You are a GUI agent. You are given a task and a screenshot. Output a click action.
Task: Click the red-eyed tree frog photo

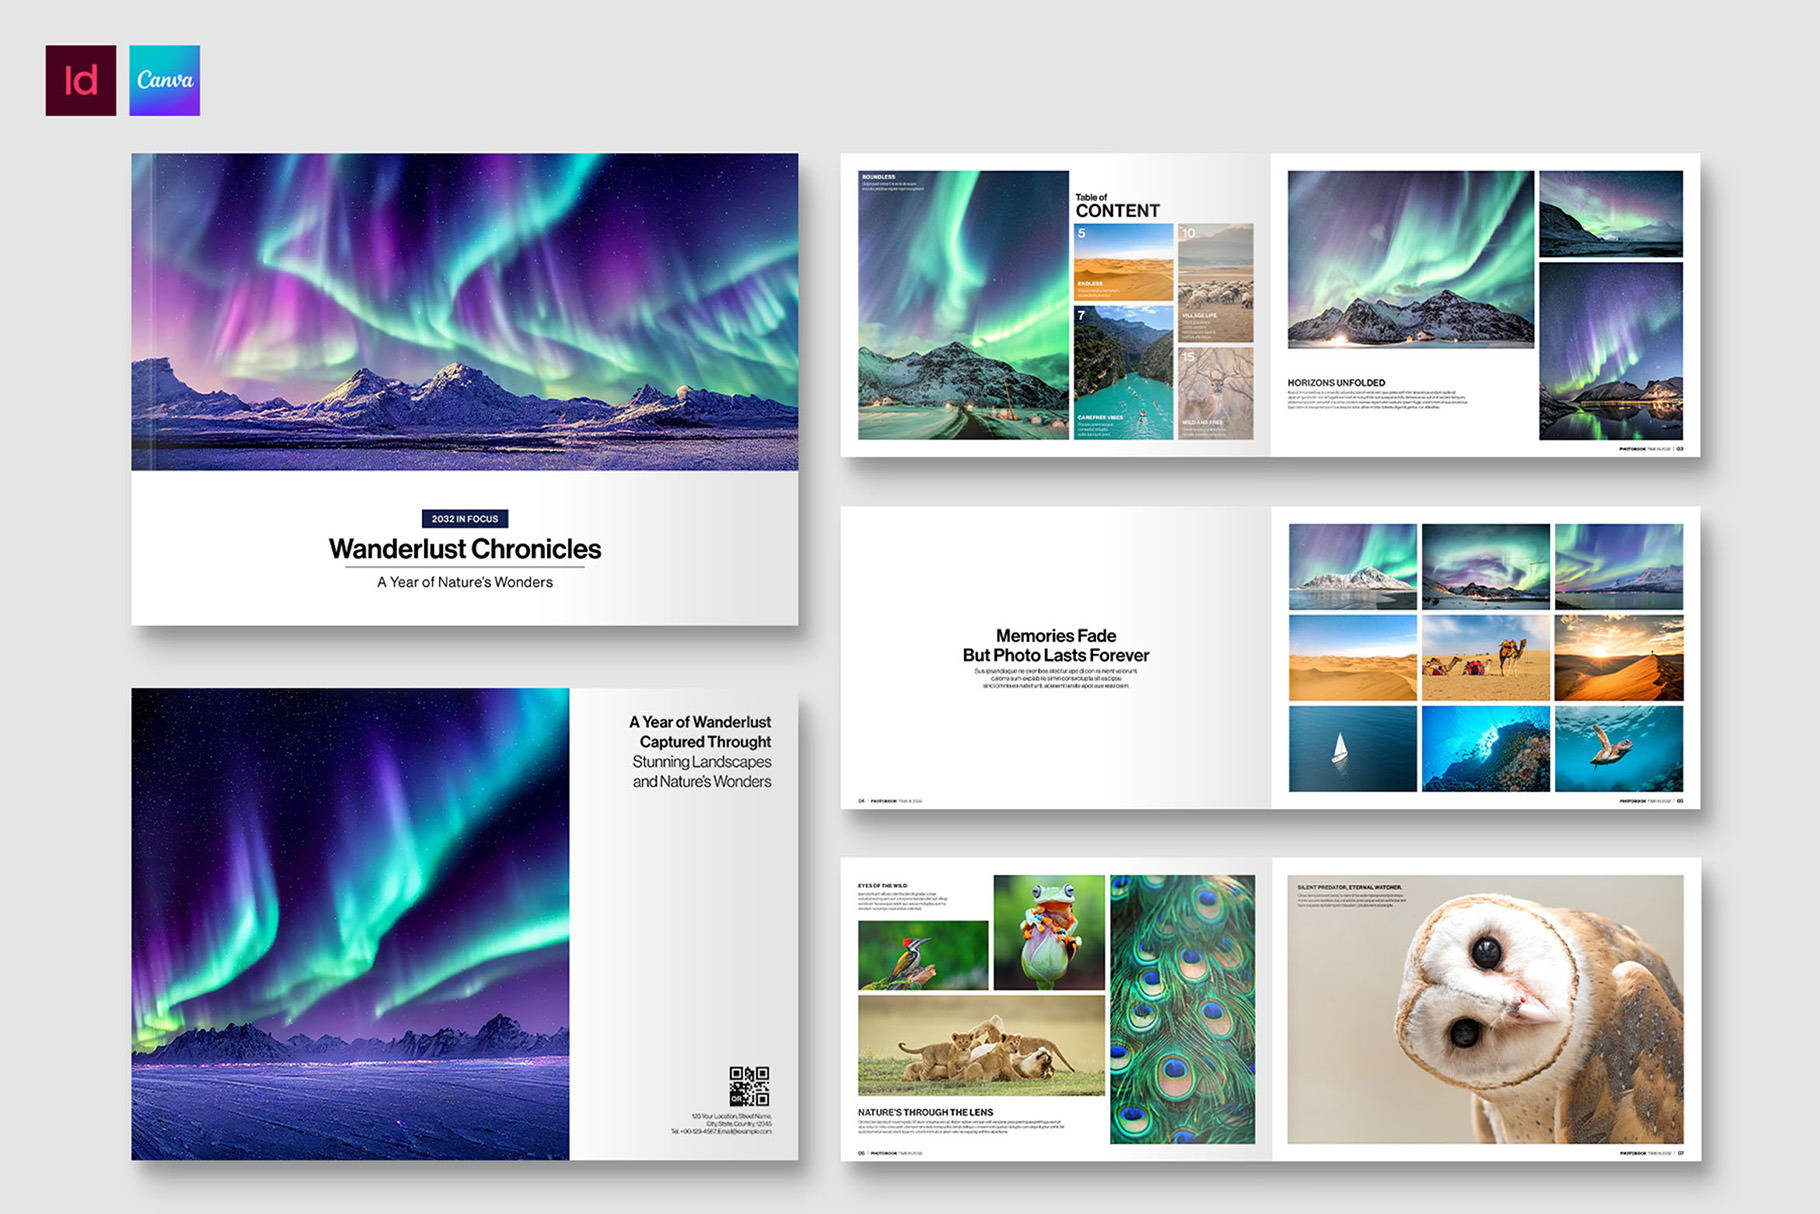[1049, 932]
